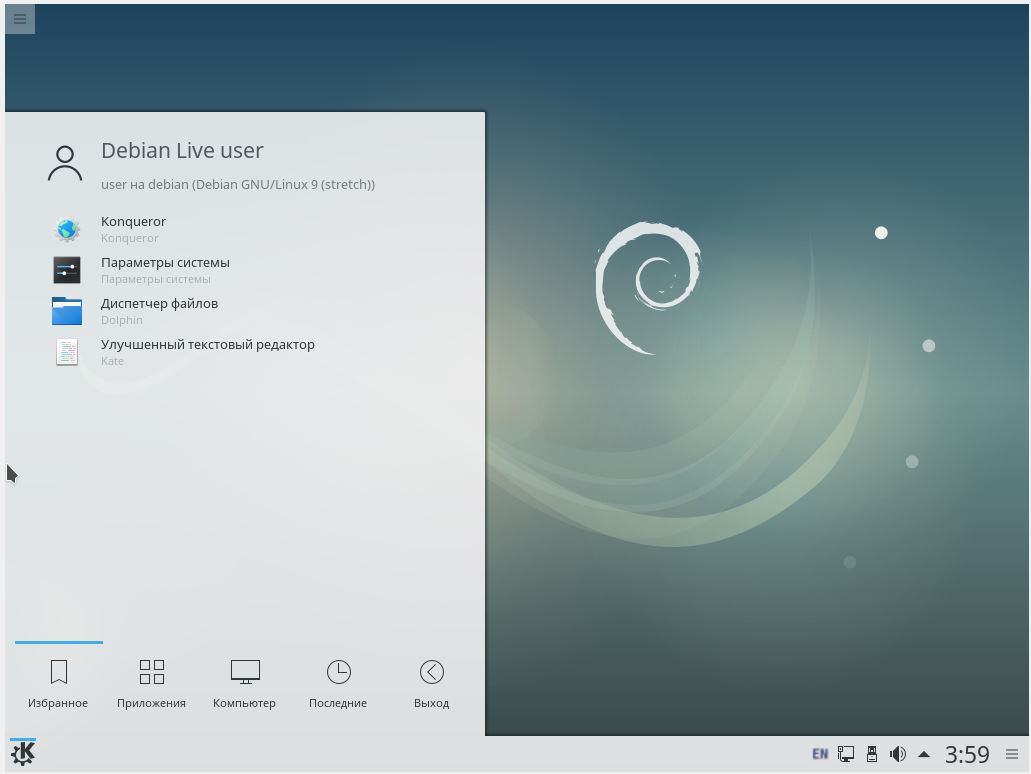Click the 'user на debian' info line
This screenshot has height=774, width=1031.
pyautogui.click(x=238, y=185)
